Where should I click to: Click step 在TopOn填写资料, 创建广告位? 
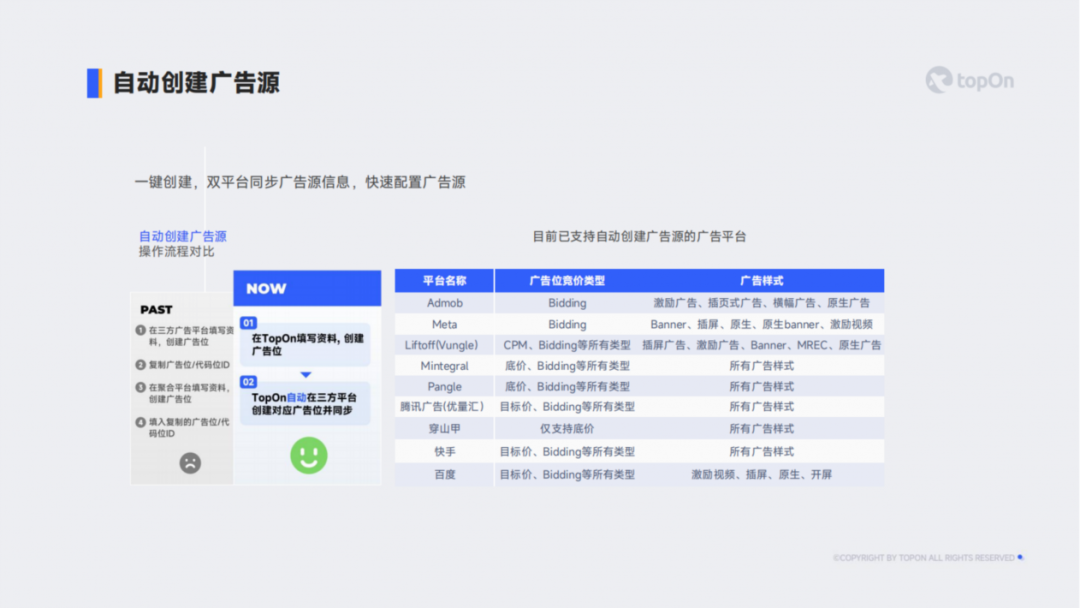coord(307,344)
